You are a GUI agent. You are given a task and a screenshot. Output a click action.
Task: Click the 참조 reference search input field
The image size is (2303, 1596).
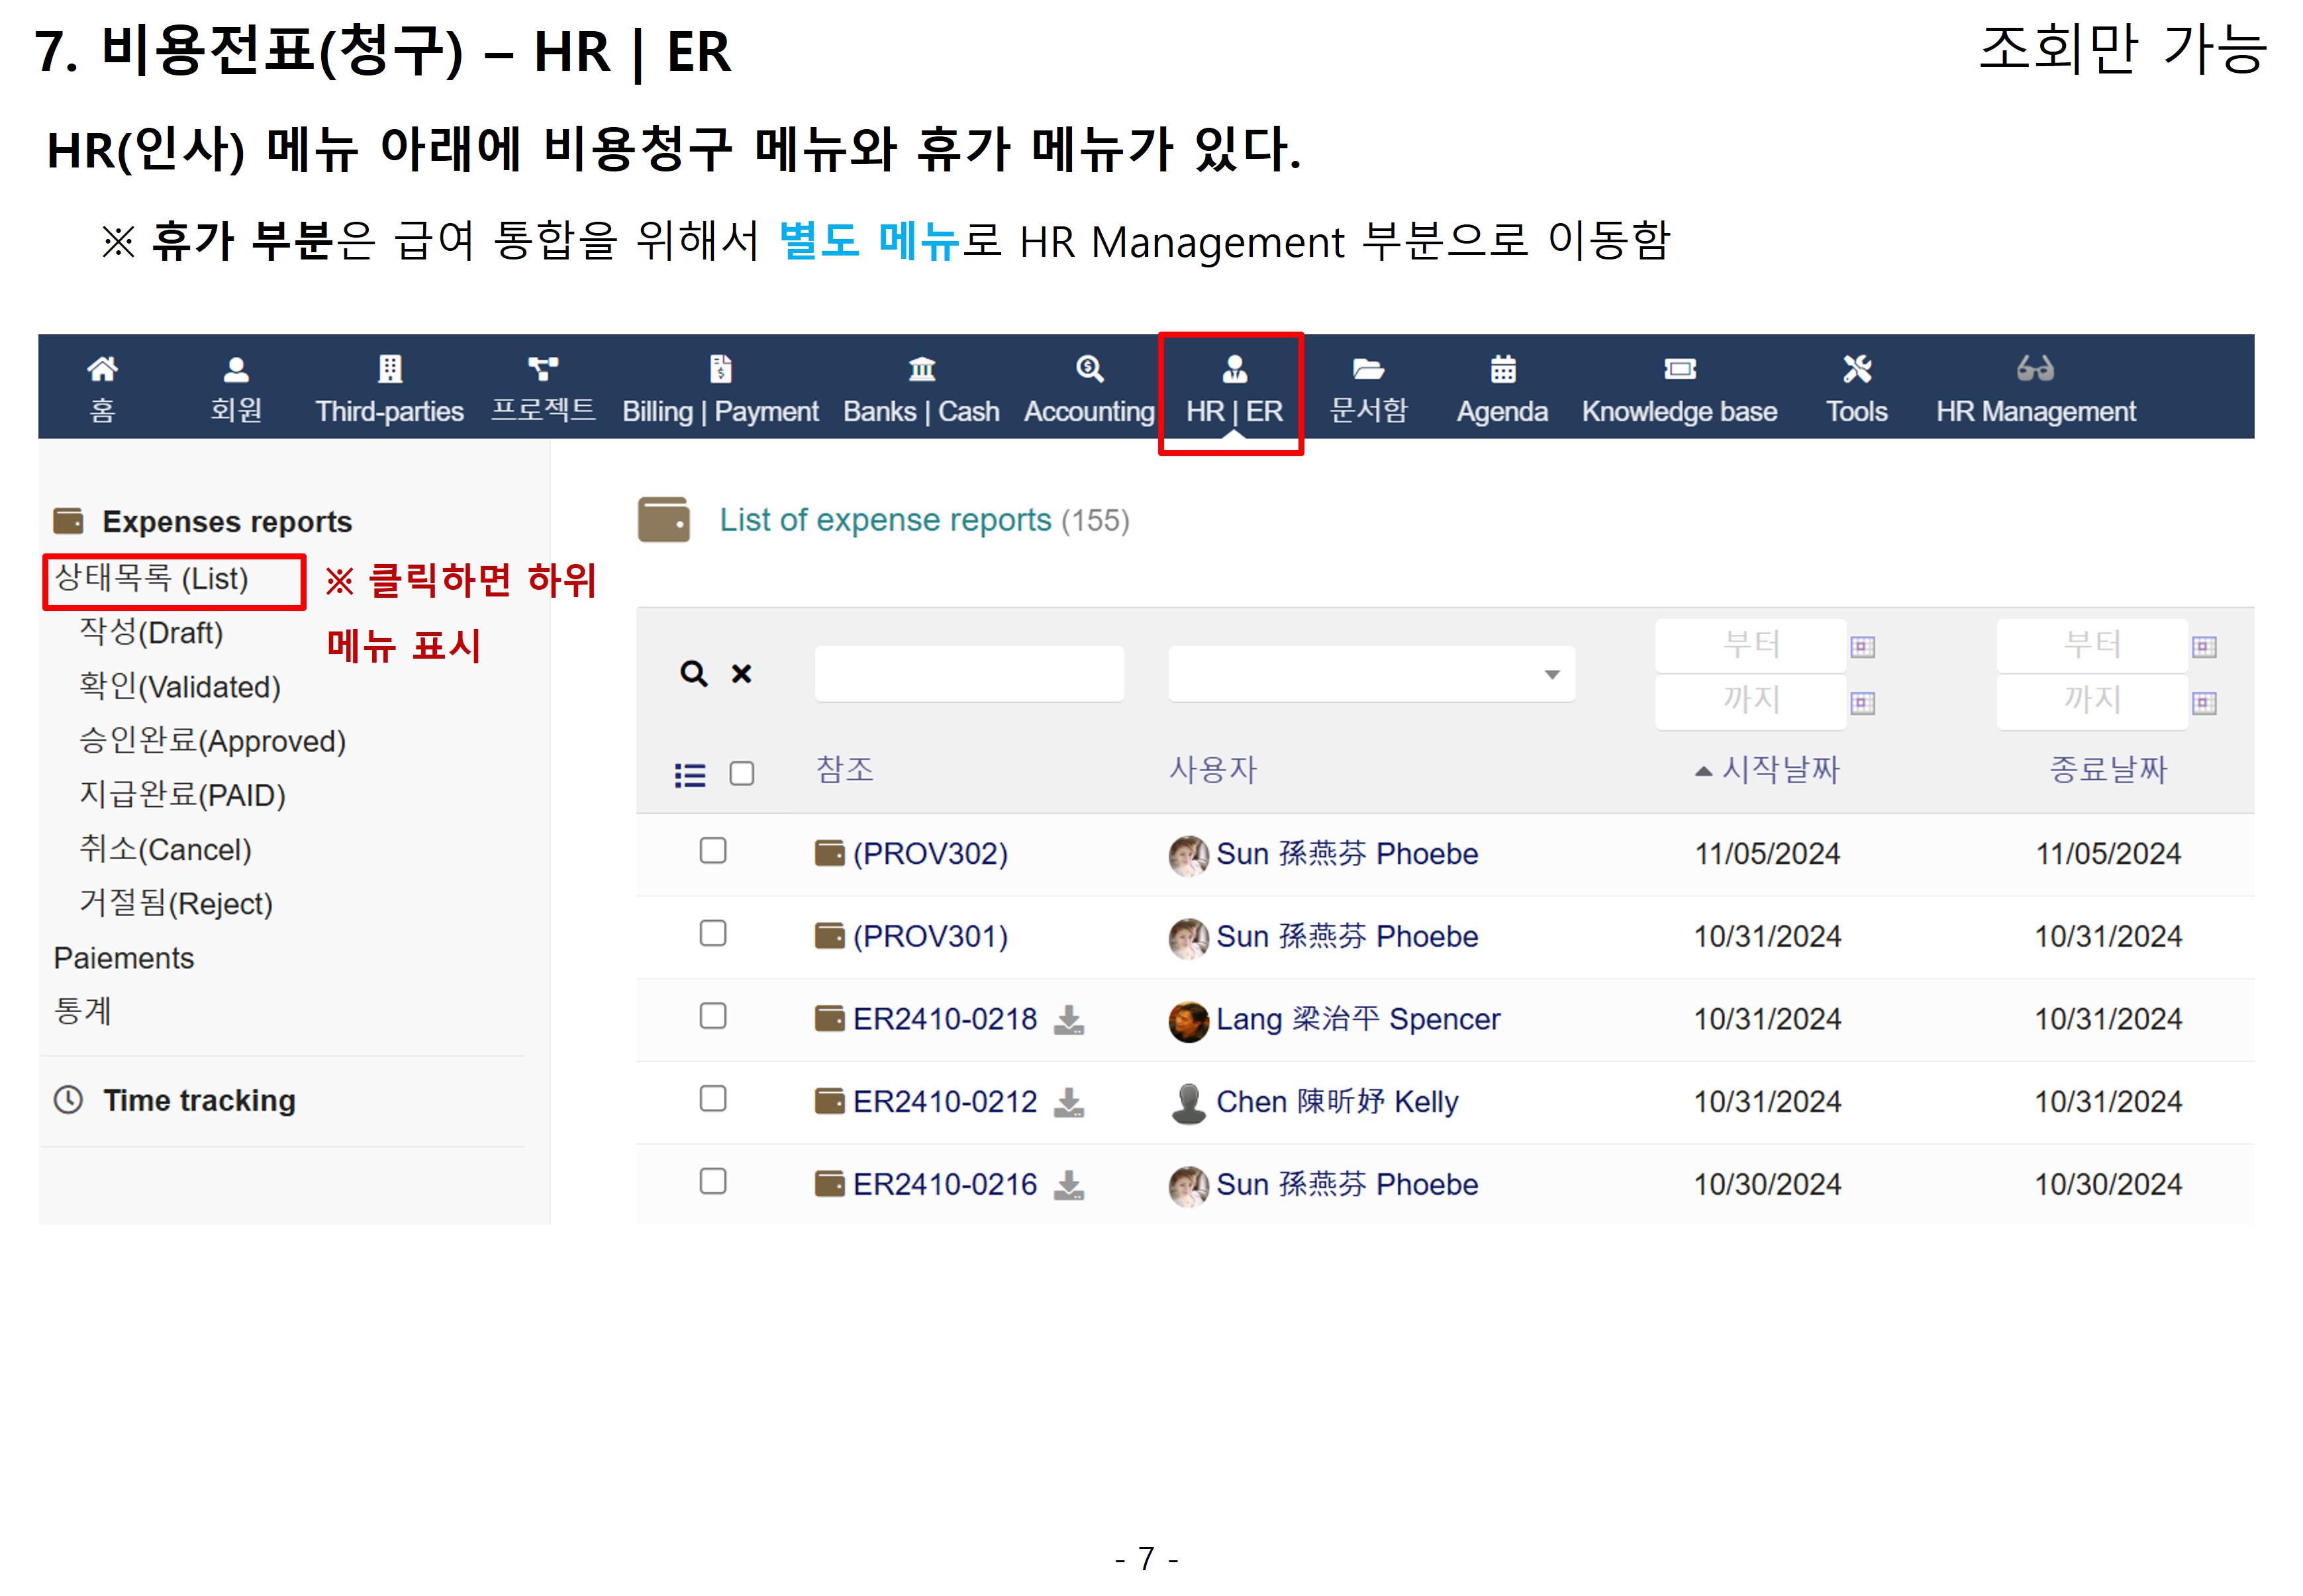[968, 674]
